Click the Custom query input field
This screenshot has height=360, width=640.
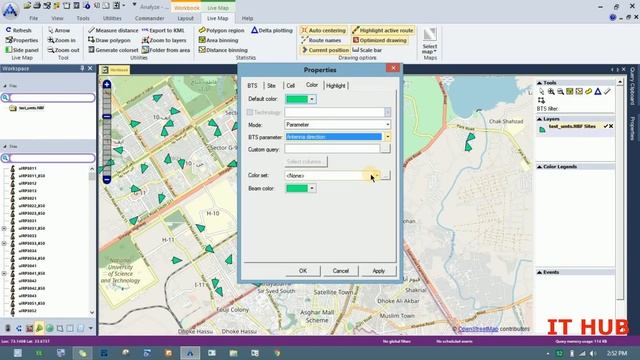(x=332, y=149)
